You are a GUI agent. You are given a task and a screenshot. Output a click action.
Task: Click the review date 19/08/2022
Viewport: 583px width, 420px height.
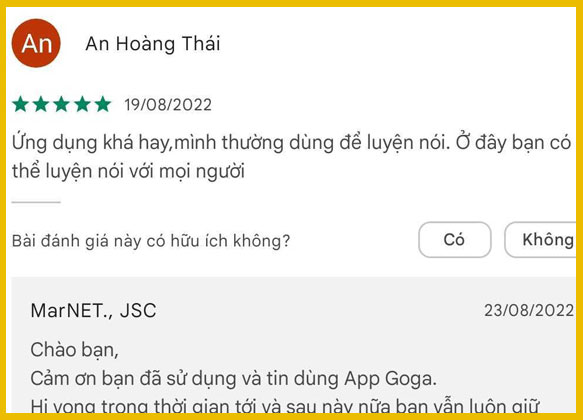(168, 105)
